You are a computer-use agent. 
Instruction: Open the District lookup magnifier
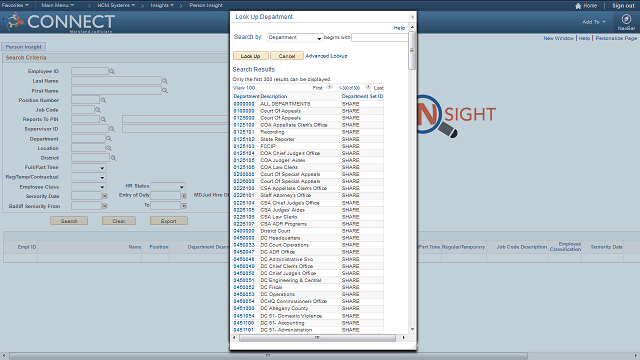113,158
